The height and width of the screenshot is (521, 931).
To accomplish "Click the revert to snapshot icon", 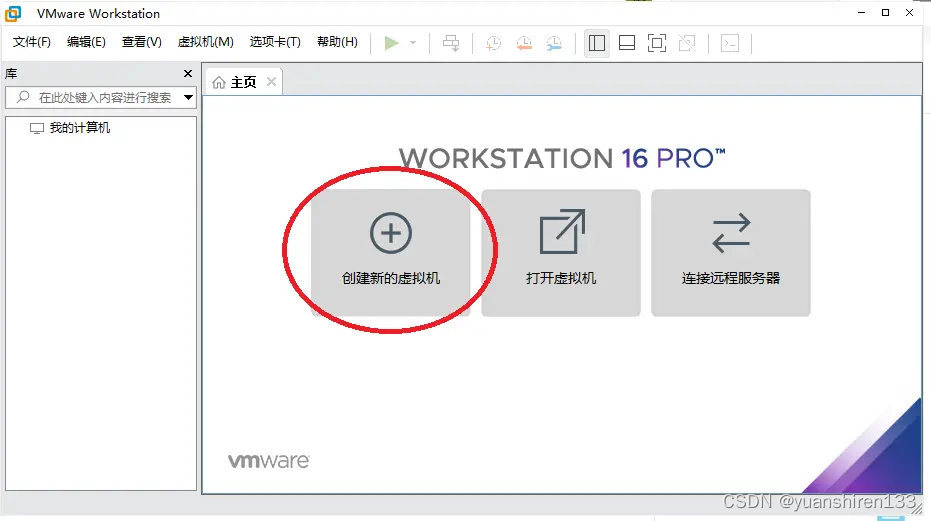I will click(x=524, y=43).
